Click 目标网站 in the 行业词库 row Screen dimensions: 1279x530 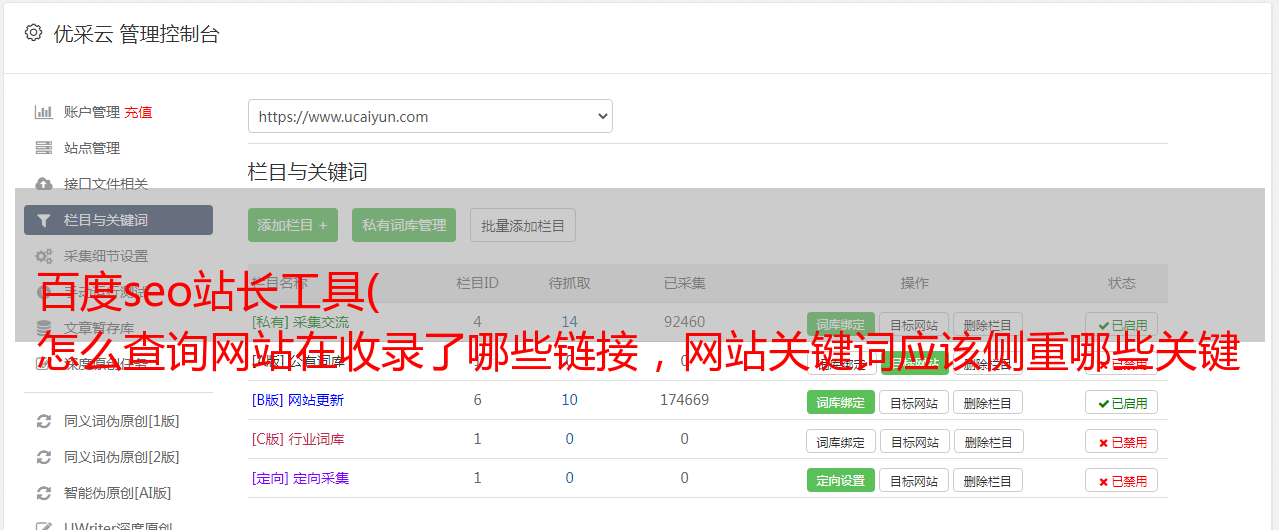(914, 441)
